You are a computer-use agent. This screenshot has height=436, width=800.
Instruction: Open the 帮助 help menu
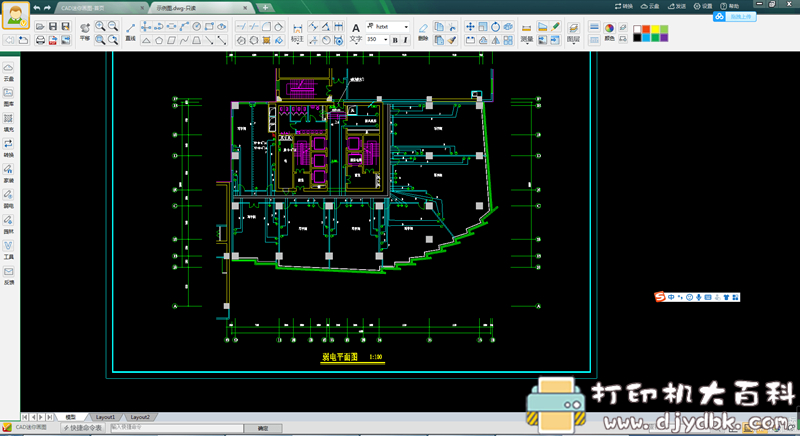click(x=730, y=6)
